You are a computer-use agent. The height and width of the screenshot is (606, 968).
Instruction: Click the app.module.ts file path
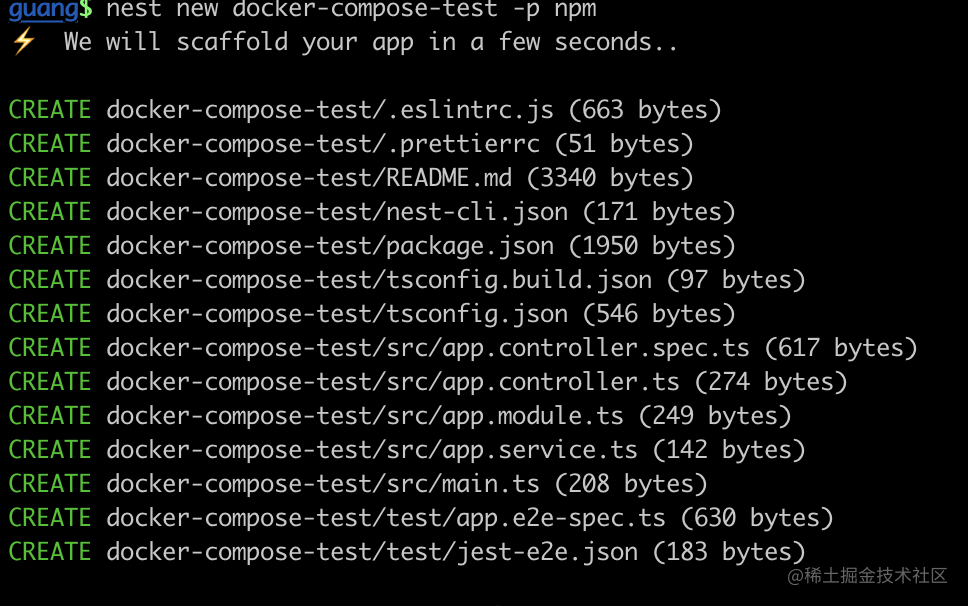pos(365,416)
